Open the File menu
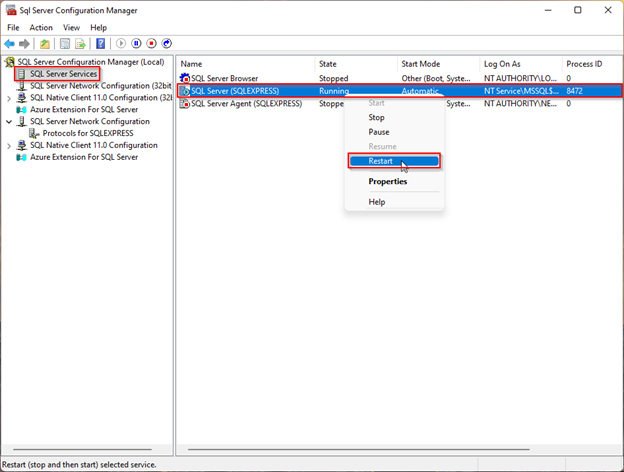The height and width of the screenshot is (472, 624). tap(13, 27)
